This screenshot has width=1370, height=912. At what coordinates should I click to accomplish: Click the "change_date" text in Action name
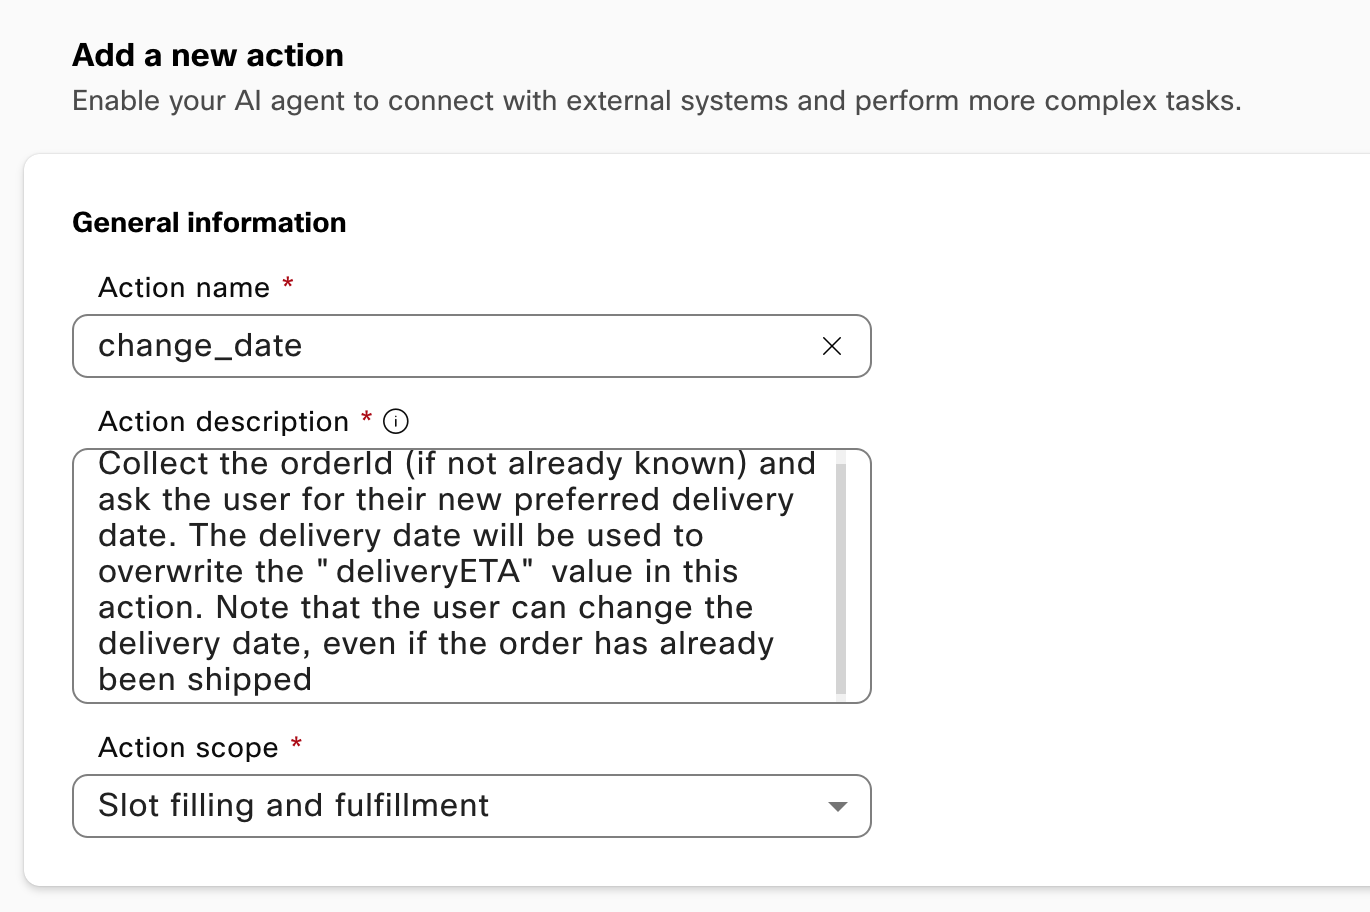[x=200, y=346]
